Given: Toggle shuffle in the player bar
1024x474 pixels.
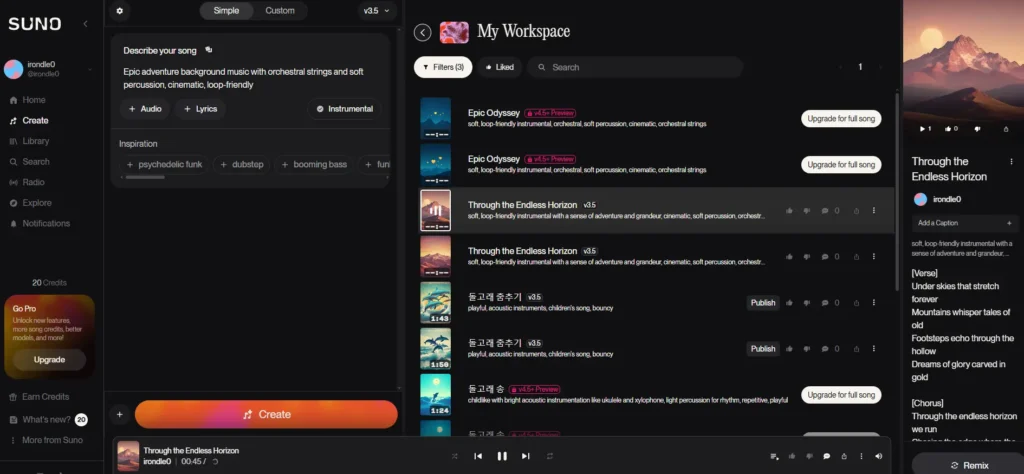Looking at the screenshot, I should [455, 456].
